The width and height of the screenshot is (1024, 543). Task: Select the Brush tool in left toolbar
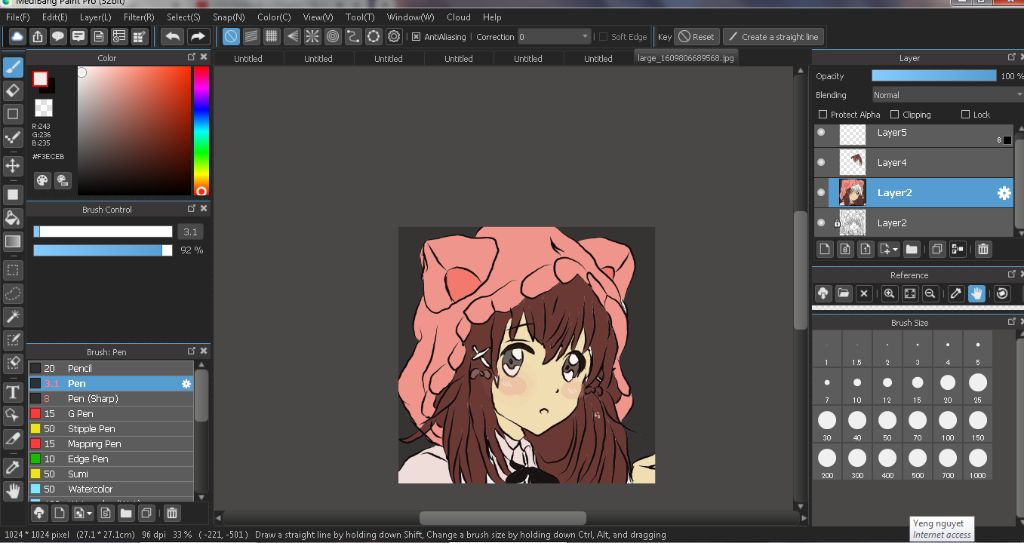[12, 67]
